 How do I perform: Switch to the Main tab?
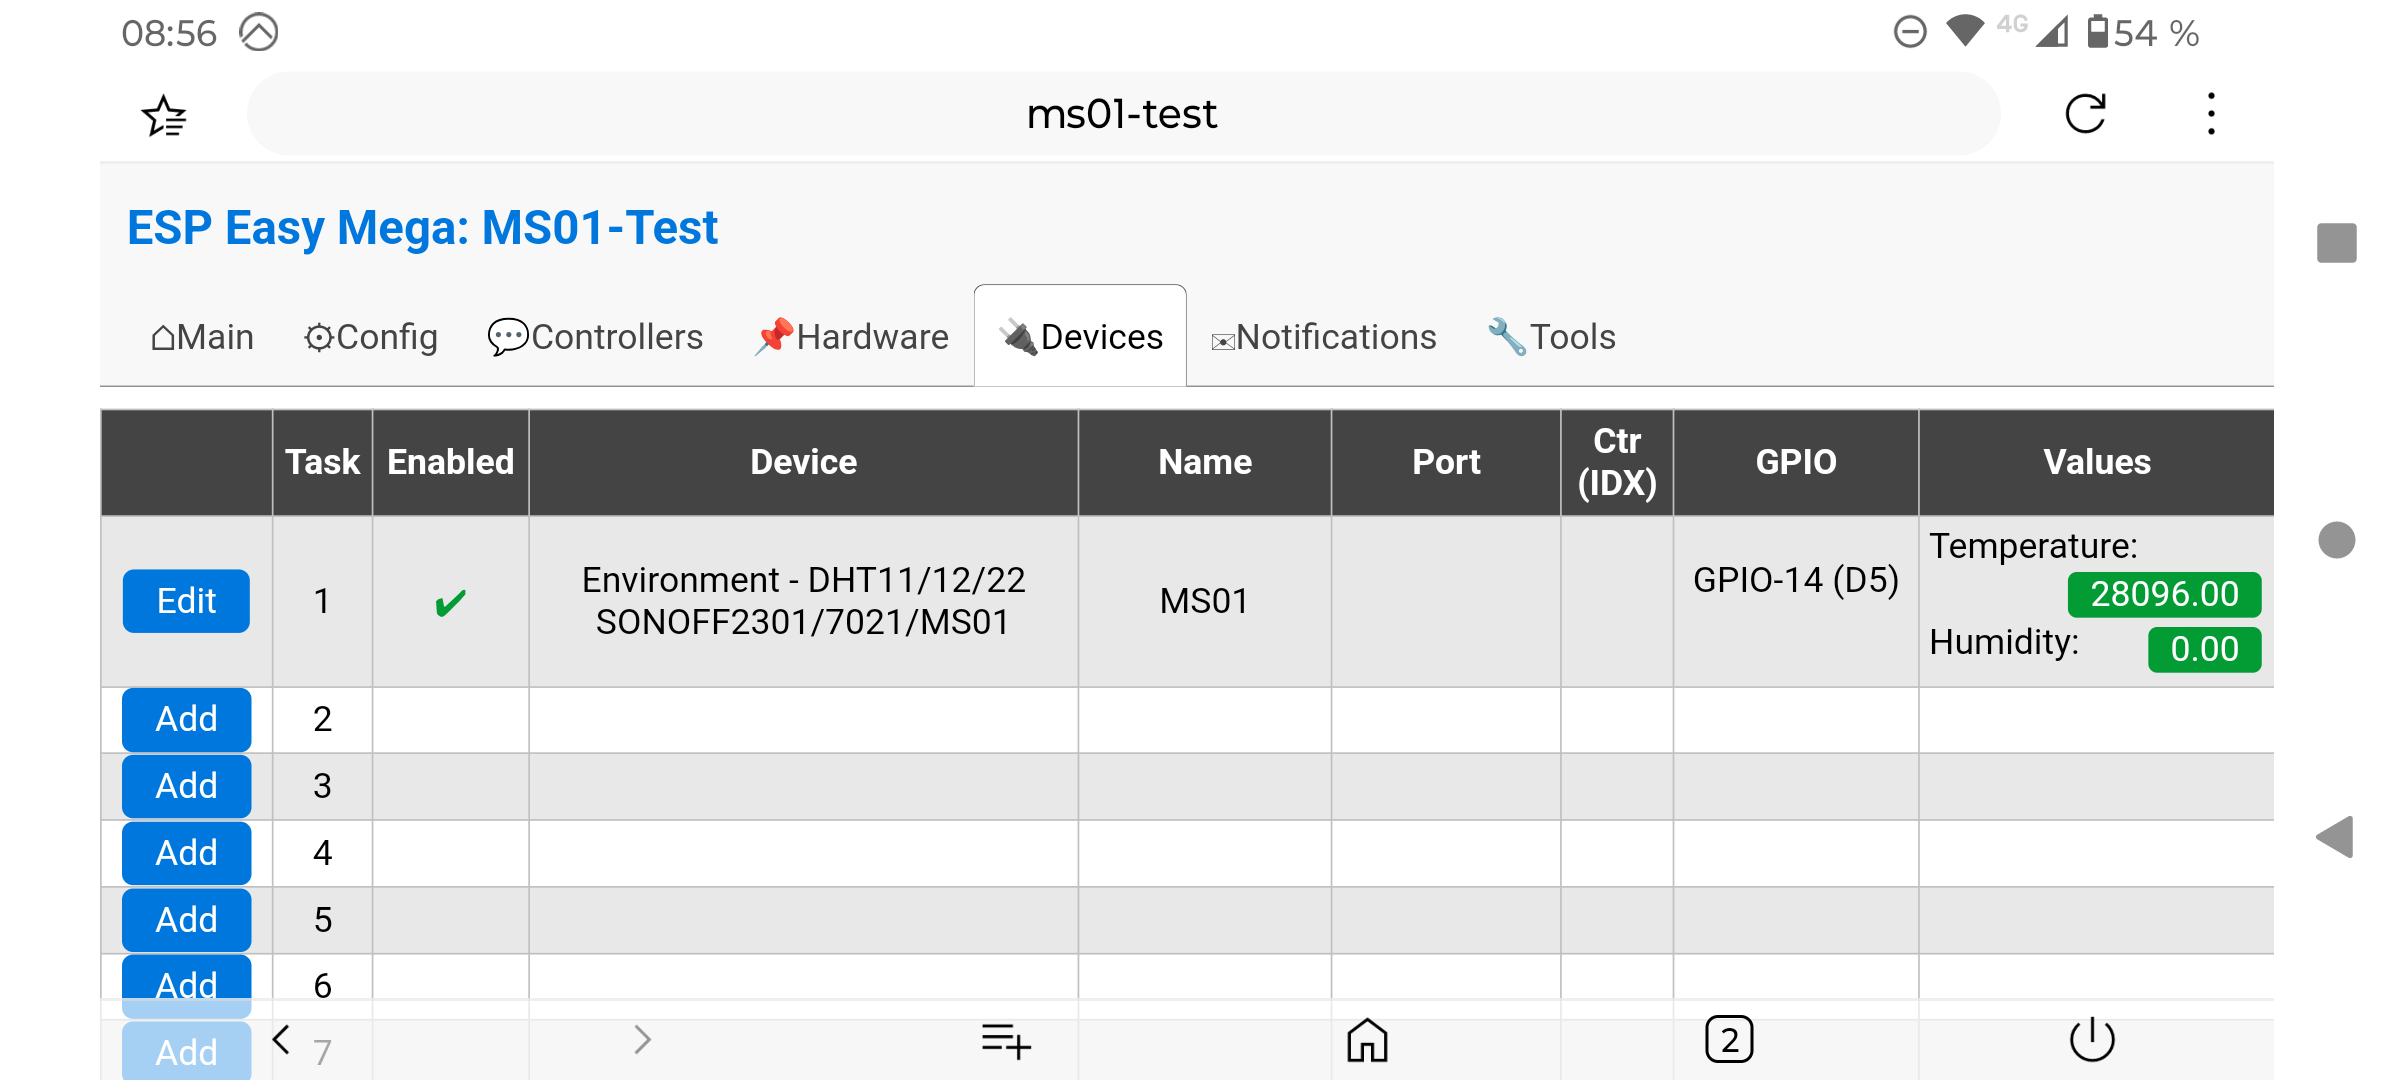click(x=202, y=337)
